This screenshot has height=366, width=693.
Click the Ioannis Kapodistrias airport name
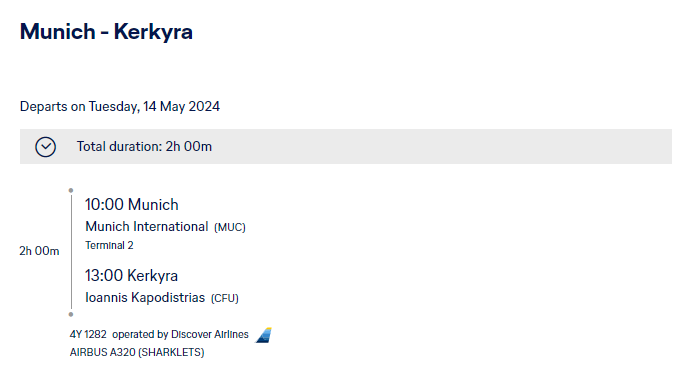145,297
